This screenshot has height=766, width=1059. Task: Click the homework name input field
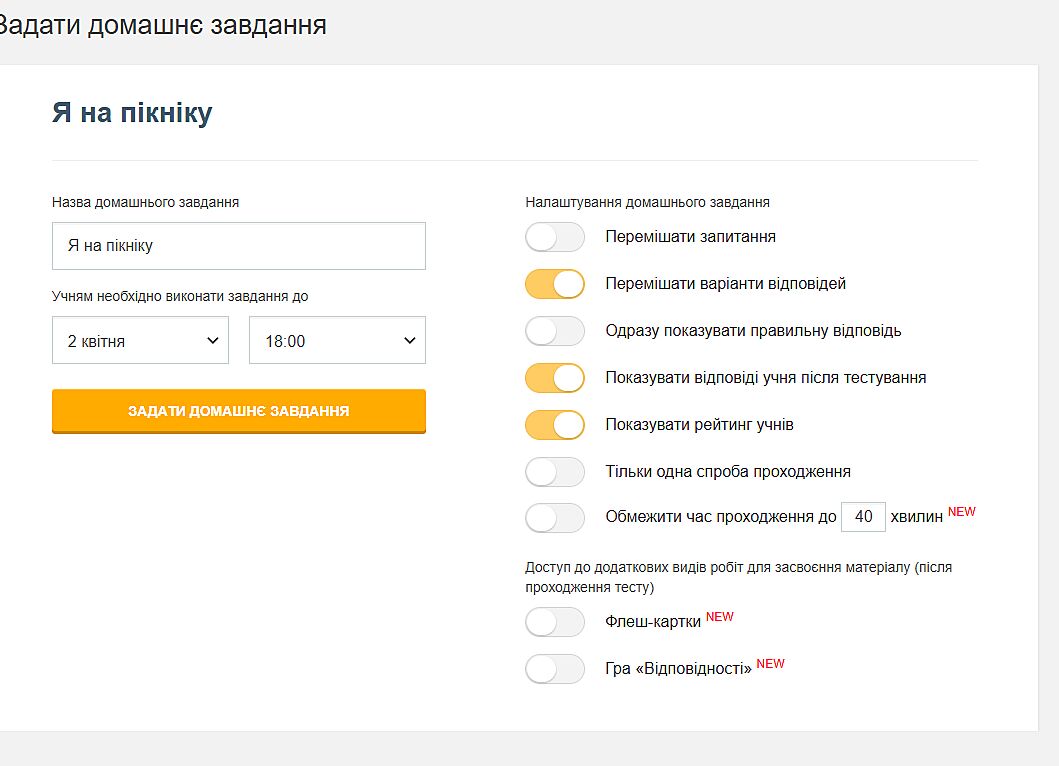pos(239,246)
